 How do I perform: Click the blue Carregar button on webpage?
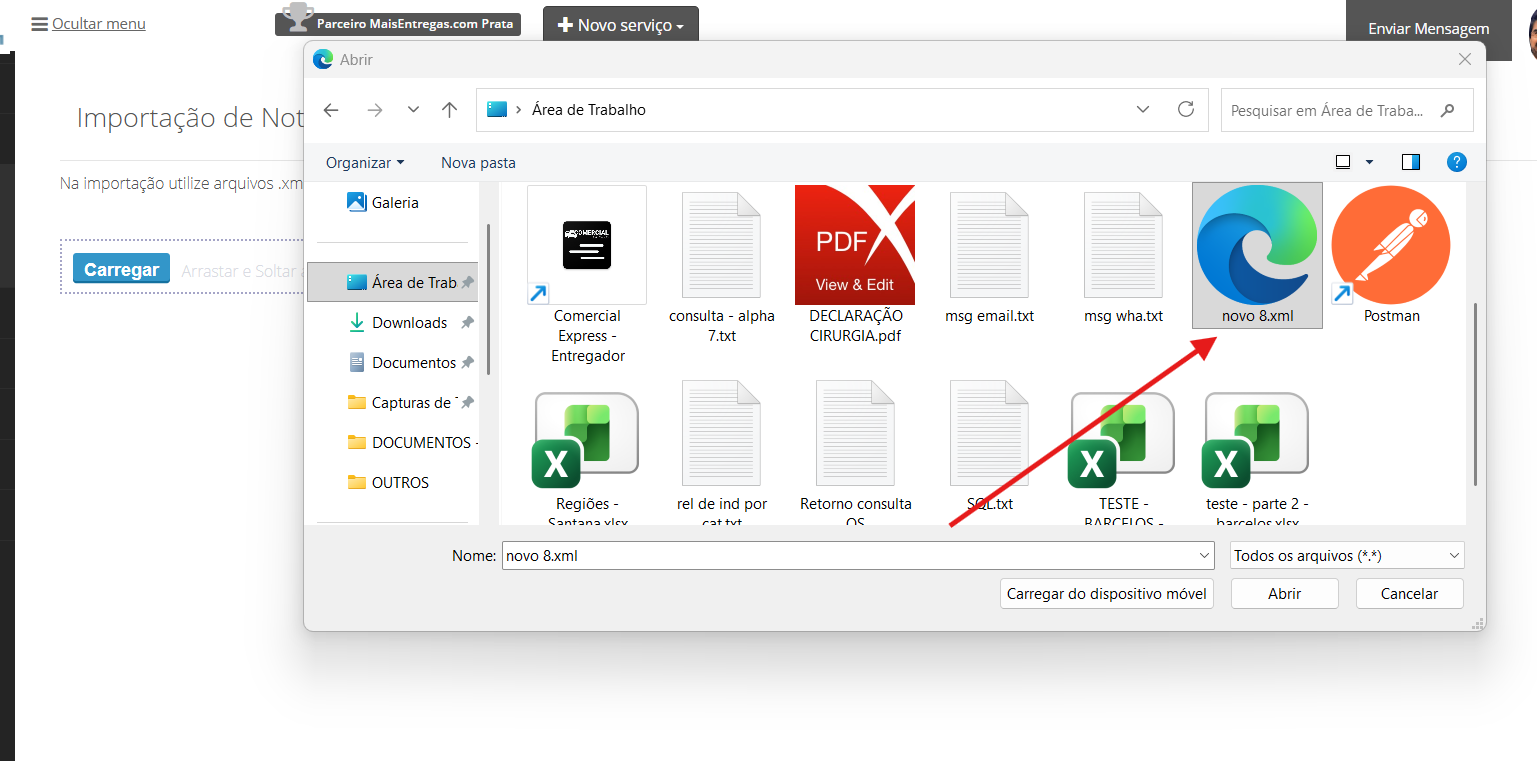pyautogui.click(x=121, y=269)
